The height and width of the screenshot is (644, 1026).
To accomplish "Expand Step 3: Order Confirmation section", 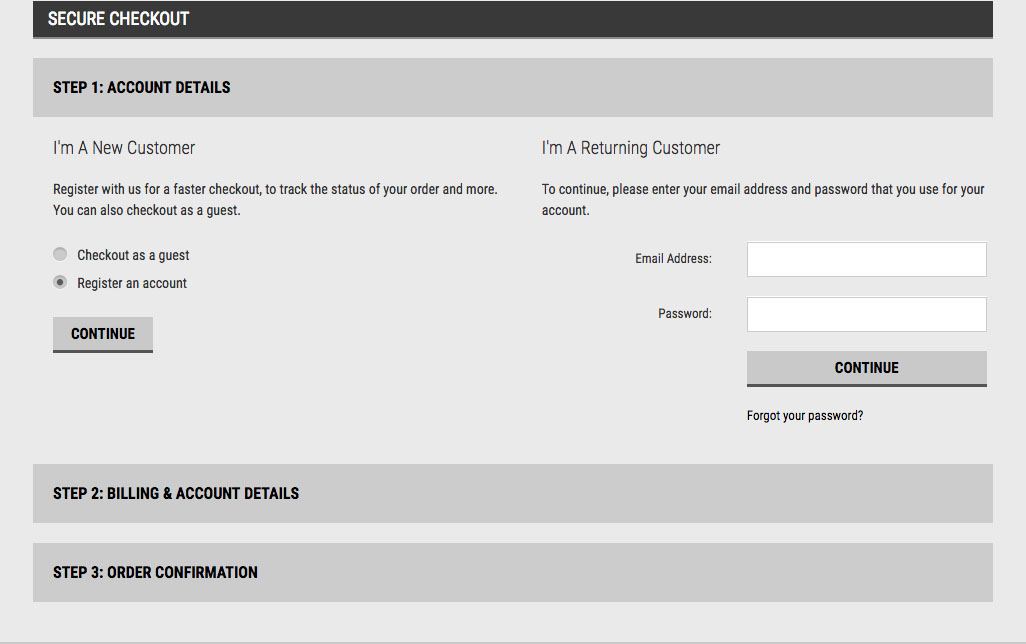I will coord(155,572).
